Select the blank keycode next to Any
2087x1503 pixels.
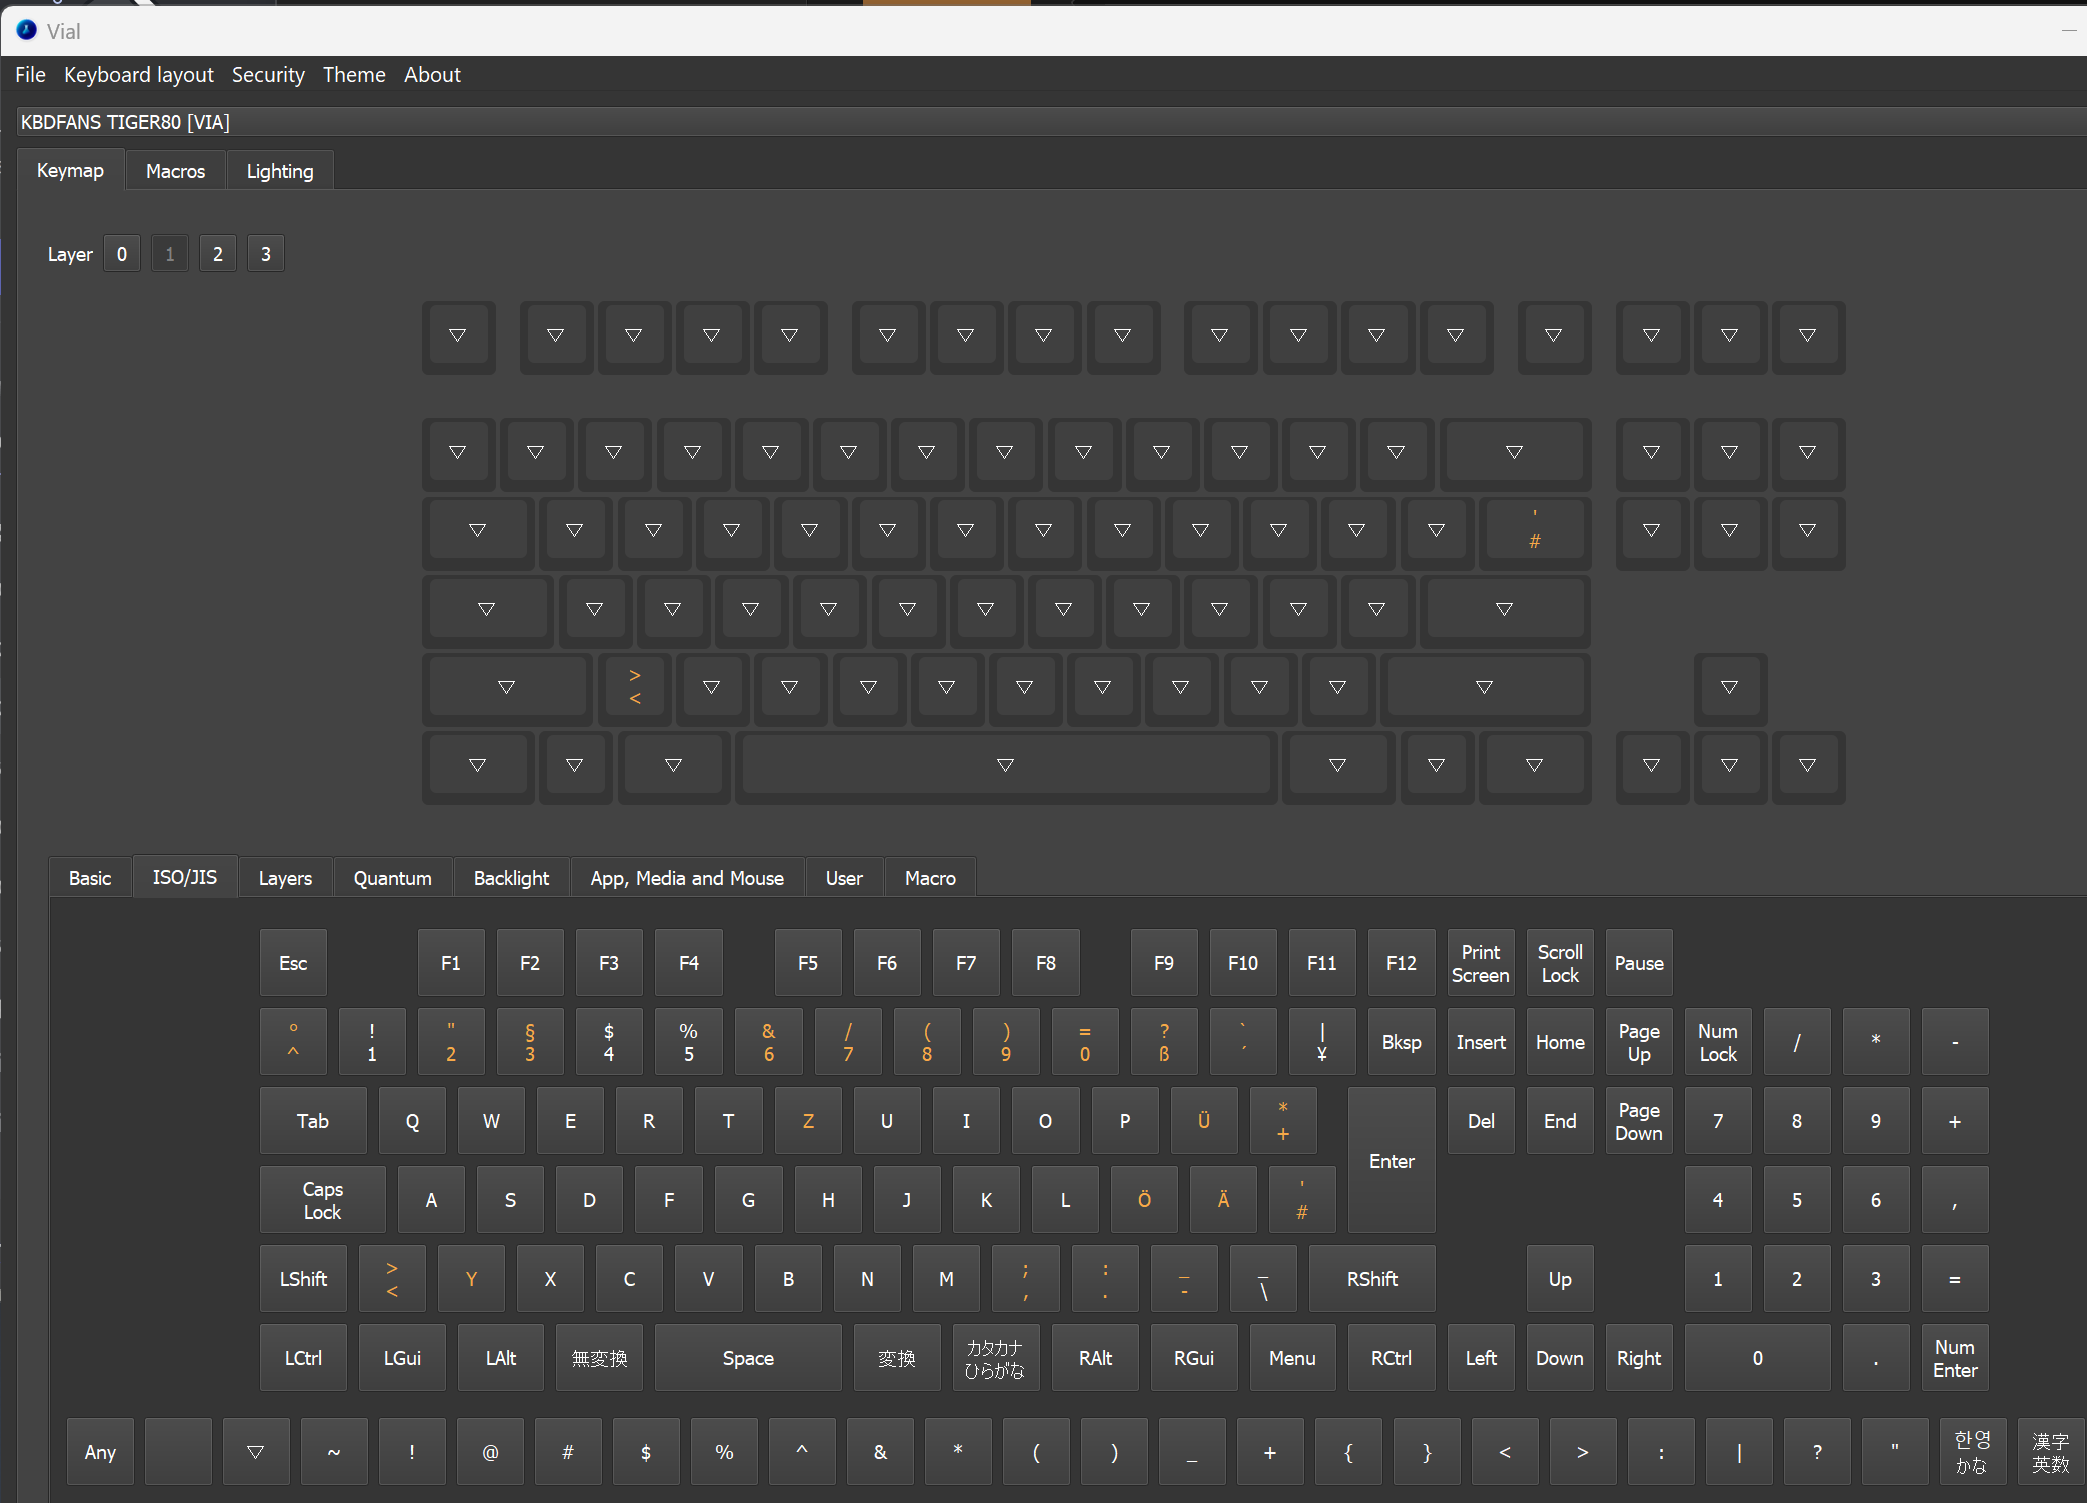point(178,1451)
